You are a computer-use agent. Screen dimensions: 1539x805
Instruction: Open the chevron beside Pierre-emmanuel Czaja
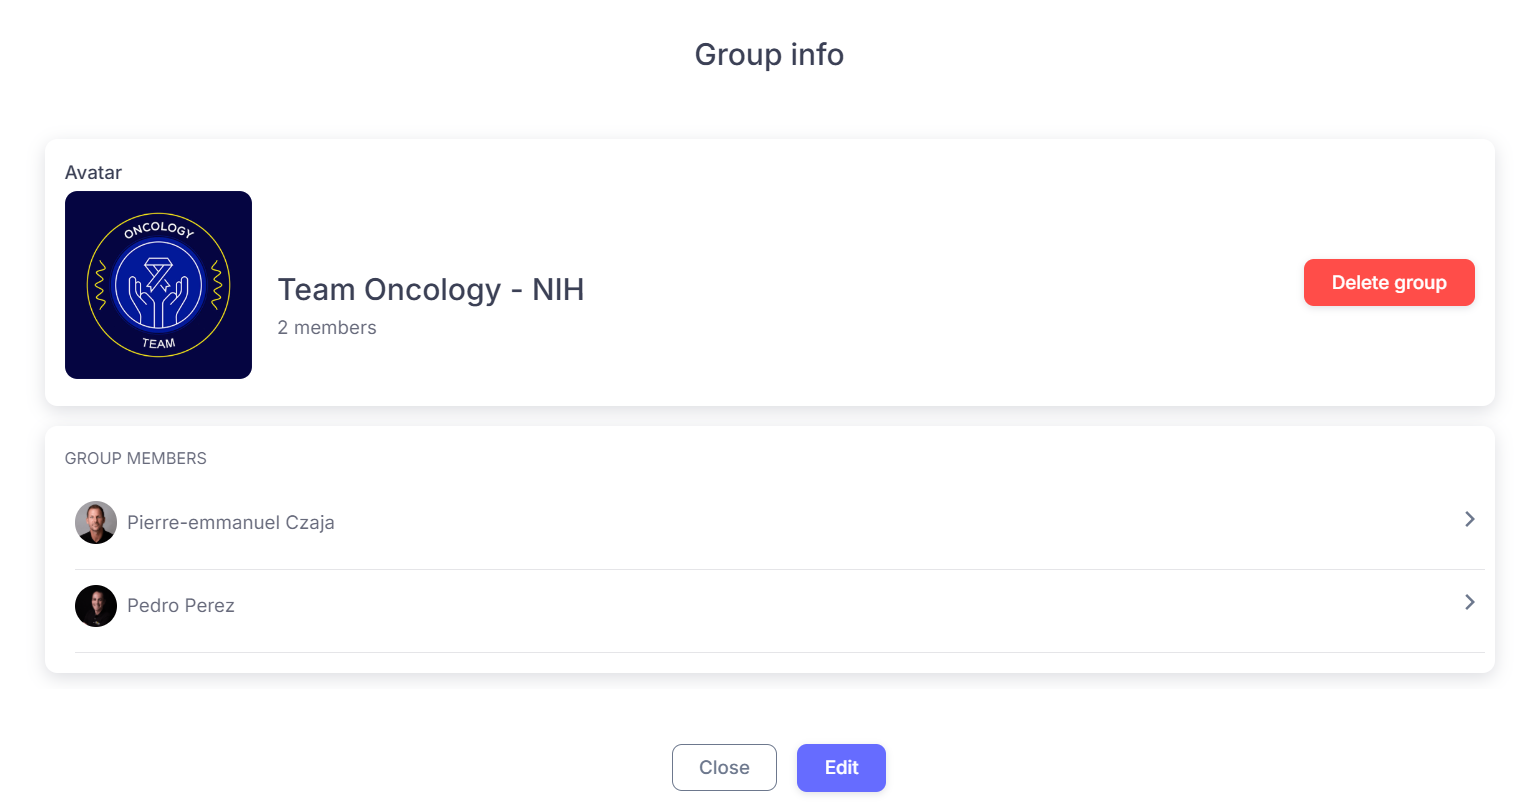click(1469, 519)
